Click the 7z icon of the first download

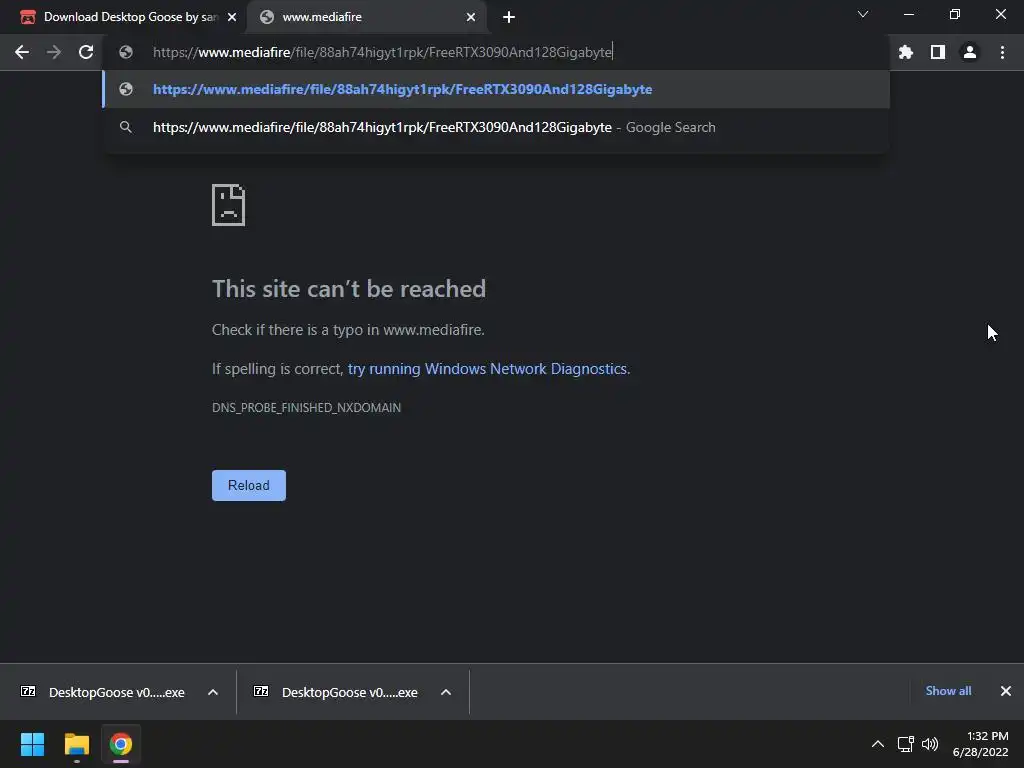pos(28,691)
